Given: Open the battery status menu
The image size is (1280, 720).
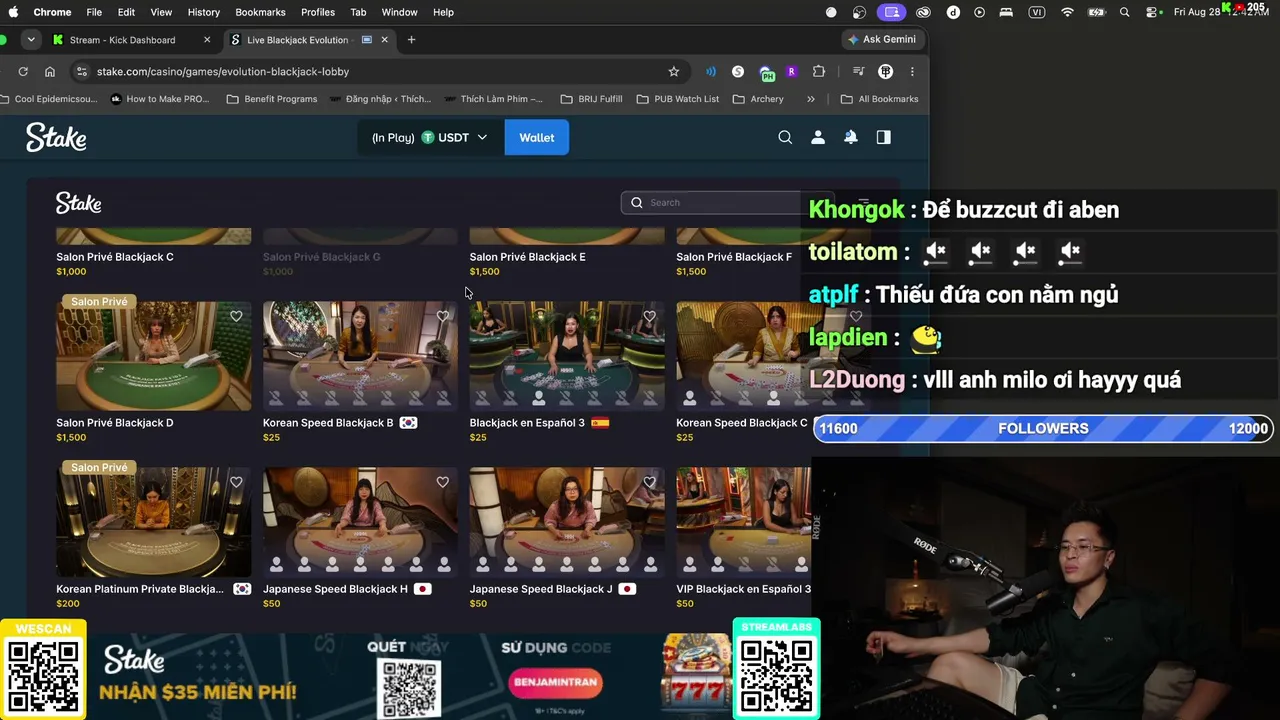Looking at the screenshot, I should coord(1096,12).
